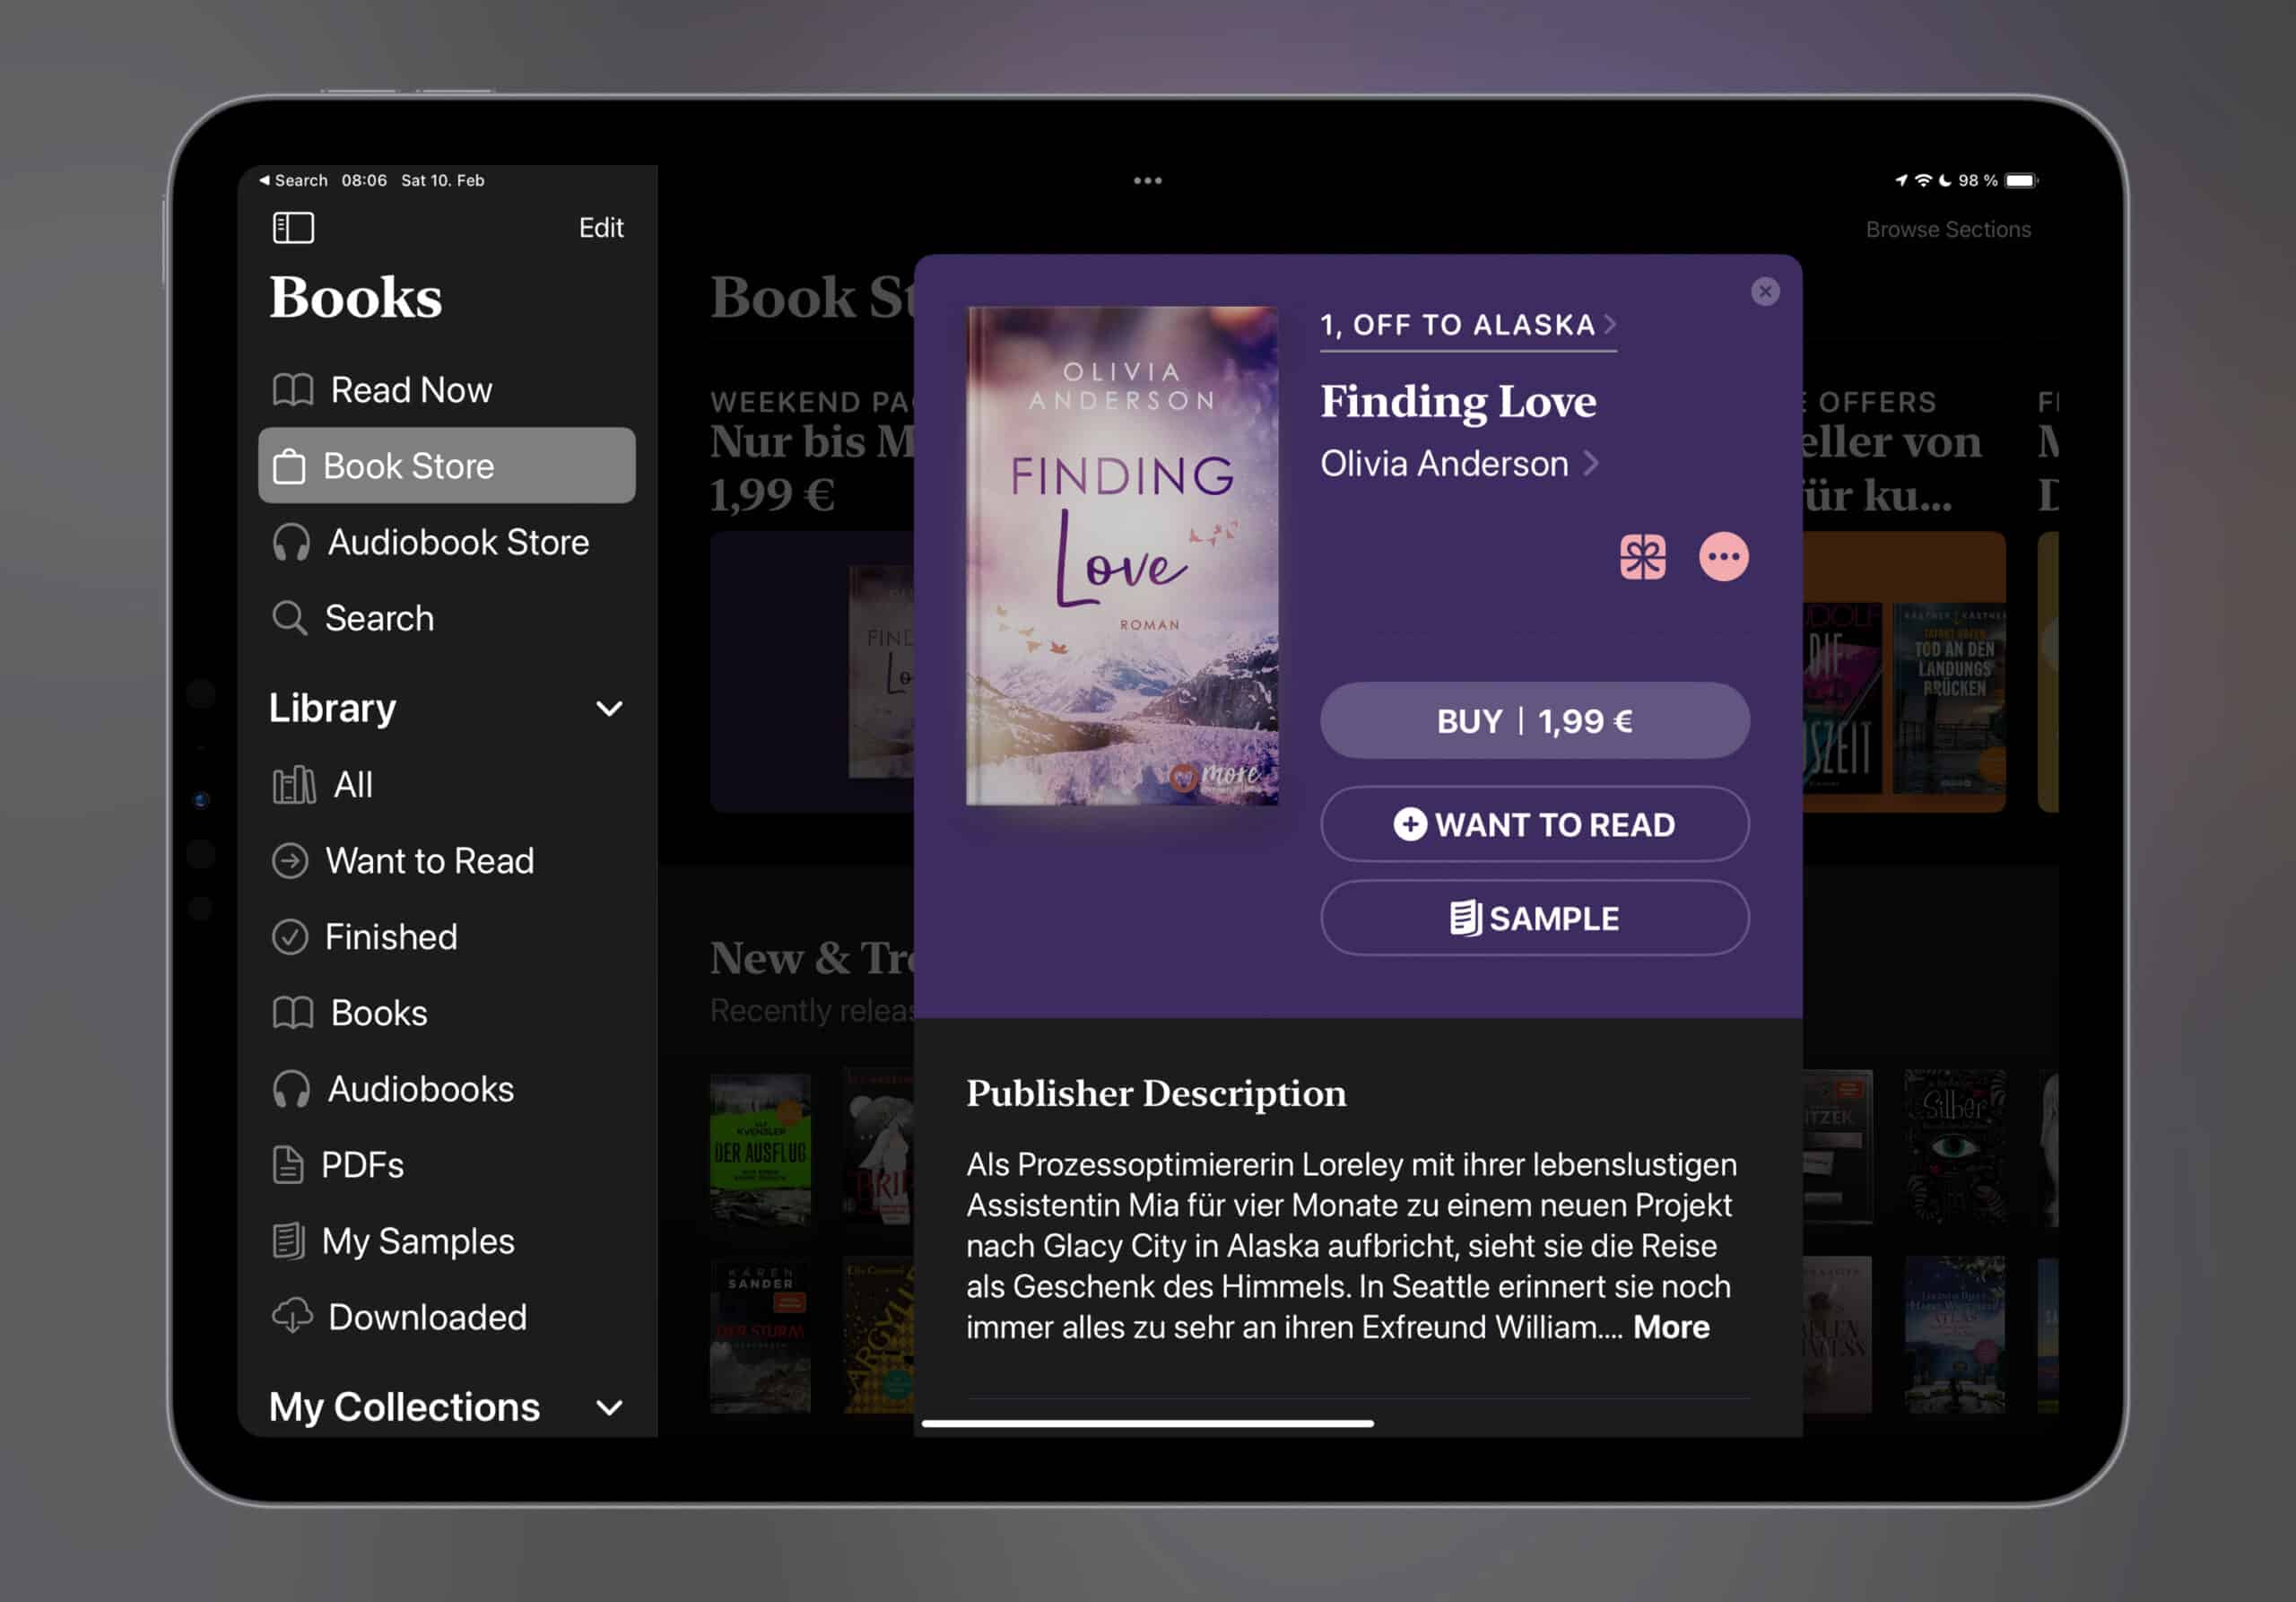Viewport: 2296px width, 1602px height.
Task: Click the Downloaded cloud icon
Action: point(292,1317)
